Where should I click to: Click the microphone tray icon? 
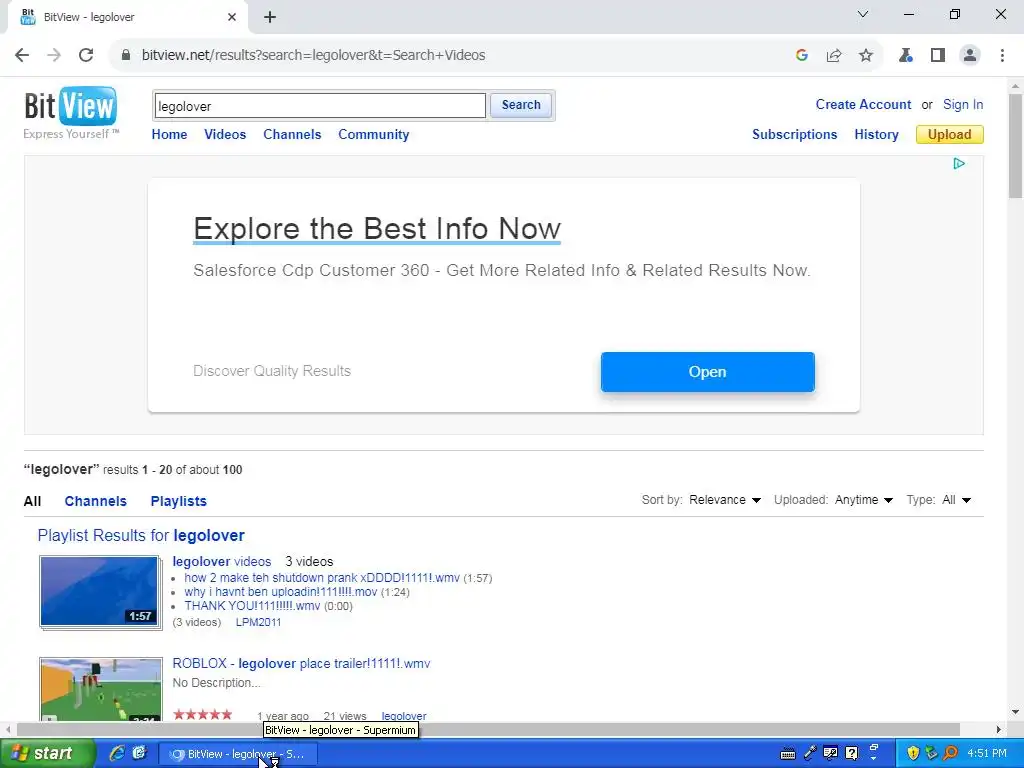coord(810,753)
